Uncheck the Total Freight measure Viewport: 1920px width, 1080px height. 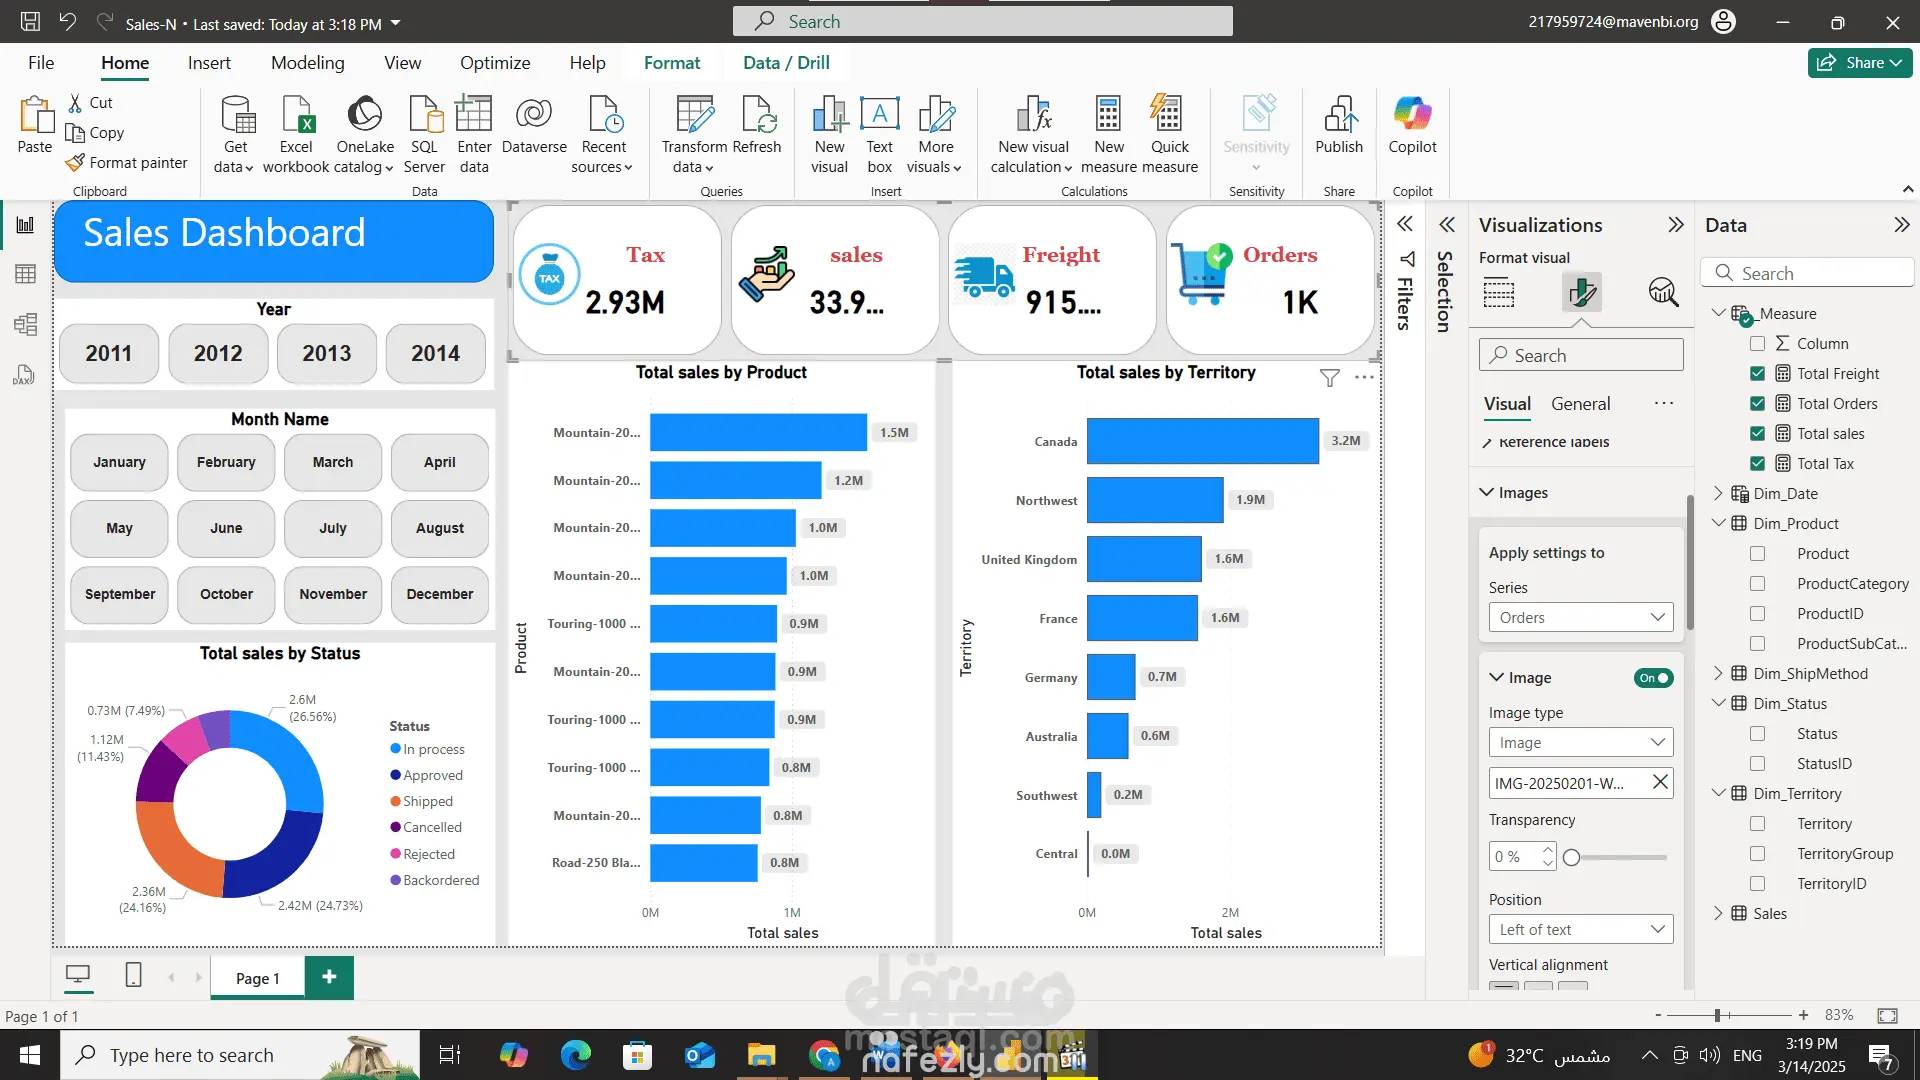(1757, 373)
